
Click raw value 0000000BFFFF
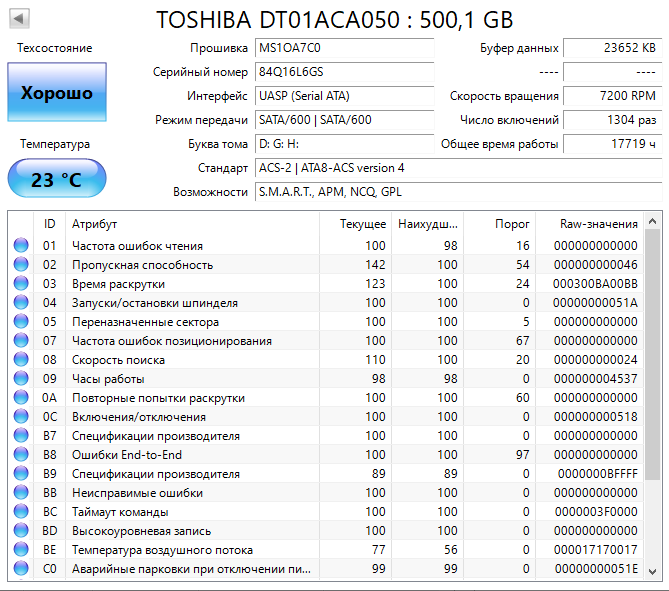coord(598,473)
